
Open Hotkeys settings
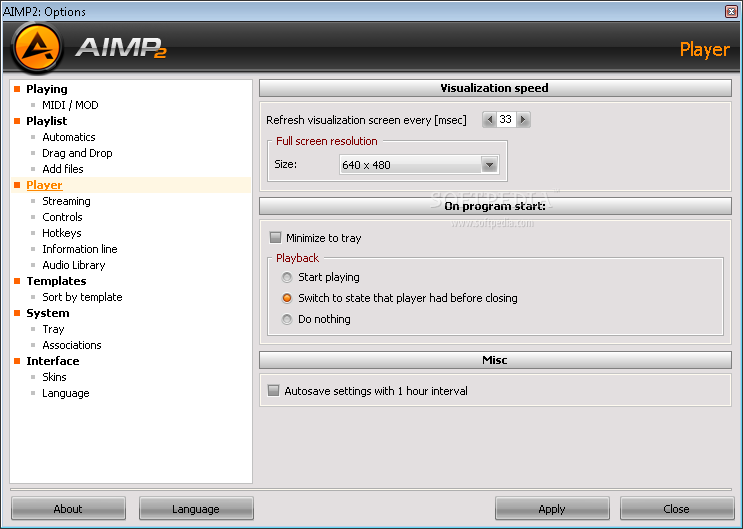(62, 233)
